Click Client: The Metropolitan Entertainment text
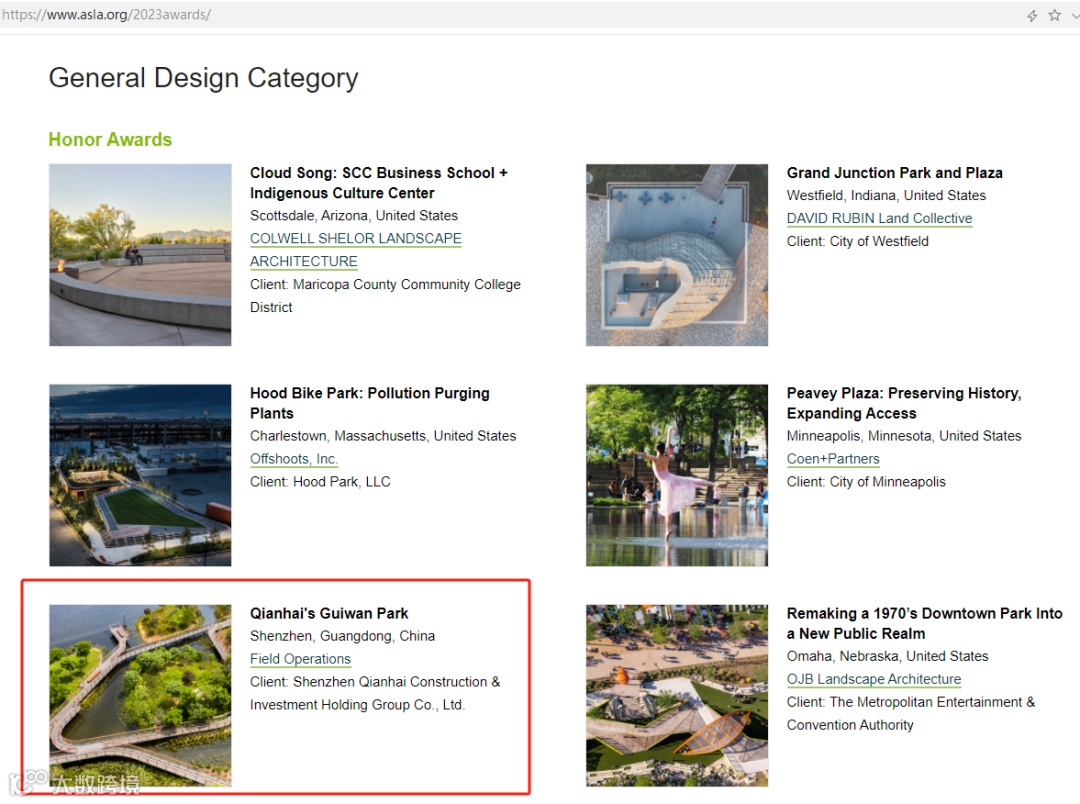1080x804 pixels. [911, 714]
